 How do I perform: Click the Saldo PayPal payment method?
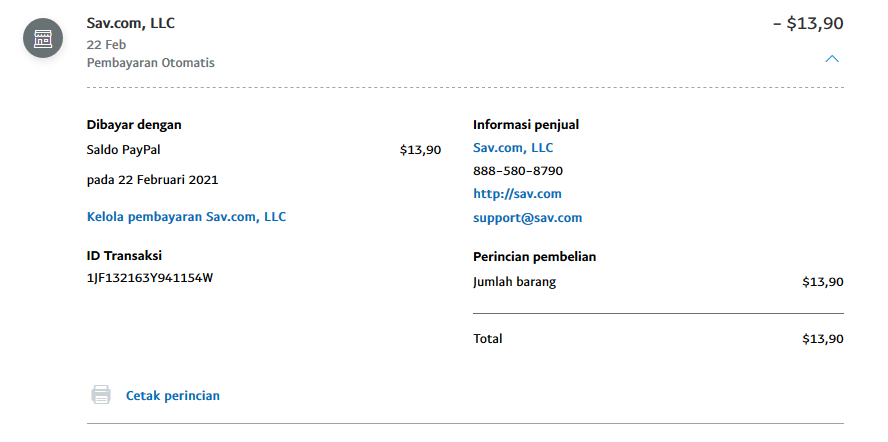point(123,150)
